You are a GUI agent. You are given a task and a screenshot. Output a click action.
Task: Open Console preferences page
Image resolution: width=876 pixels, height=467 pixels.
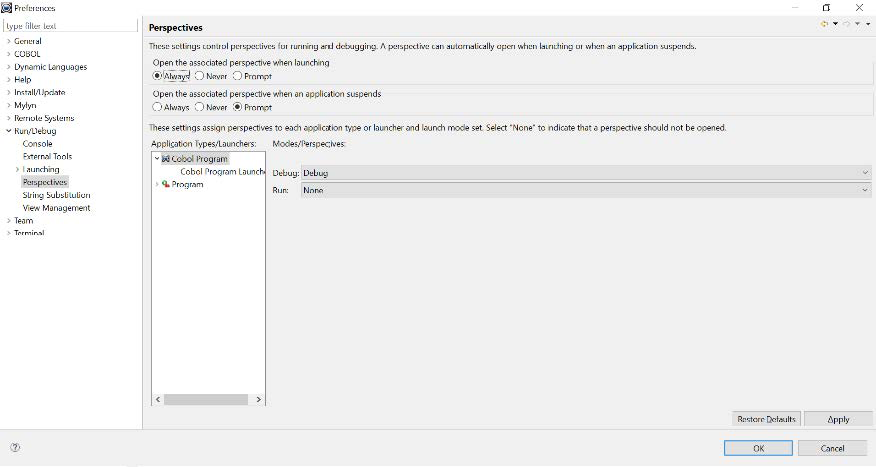[37, 144]
